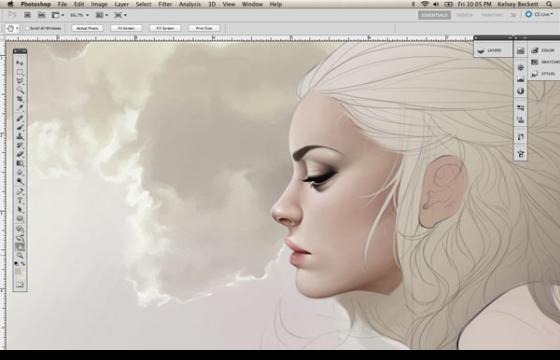Screen dimensions: 560x360
Task: Select the Zoom tool in the toolbox
Action: 20,255
